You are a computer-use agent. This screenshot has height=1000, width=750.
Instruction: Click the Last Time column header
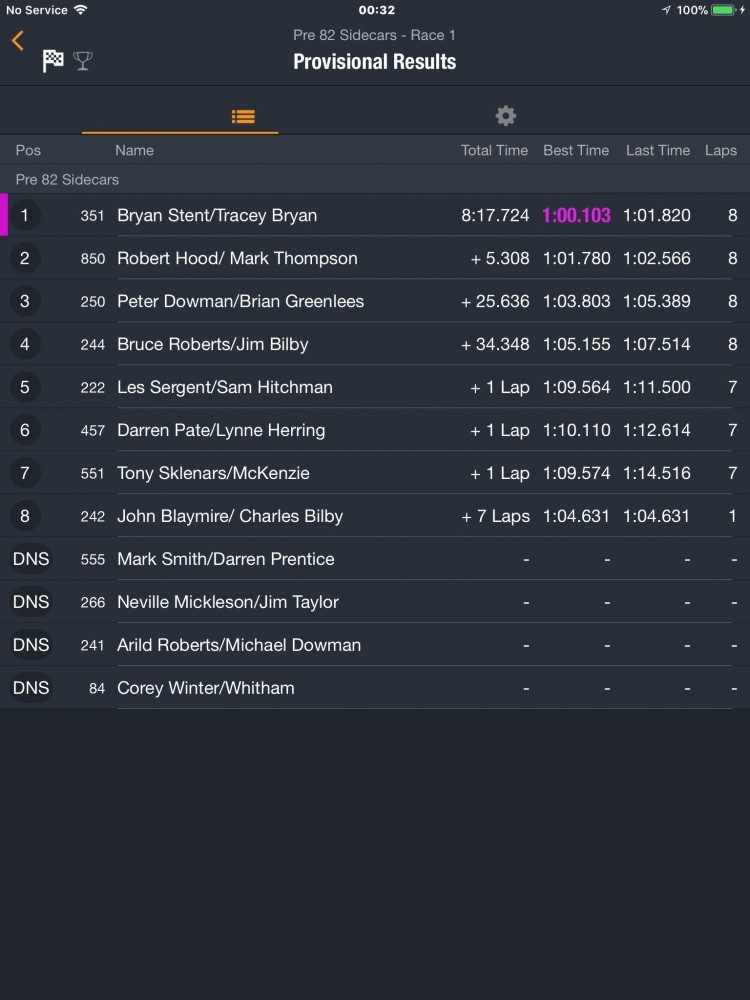(658, 150)
